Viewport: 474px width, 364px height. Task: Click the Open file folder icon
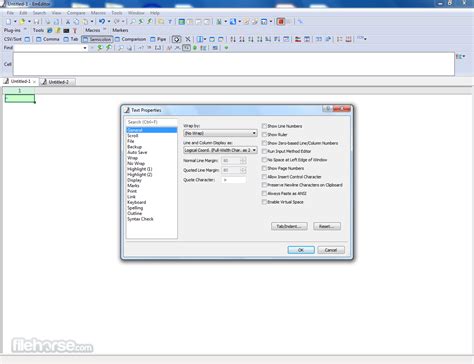(x=22, y=21)
